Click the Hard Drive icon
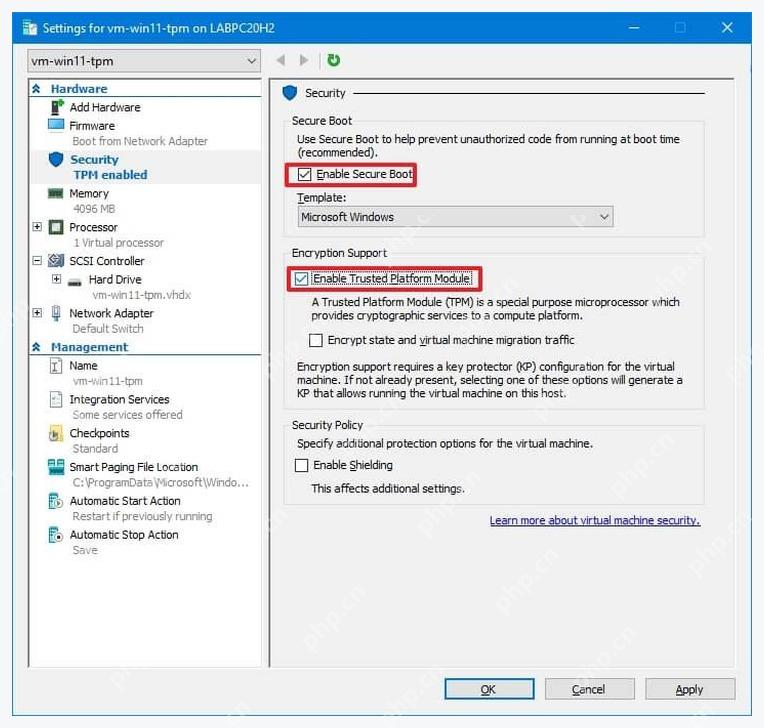The image size is (764, 728). tap(75, 281)
